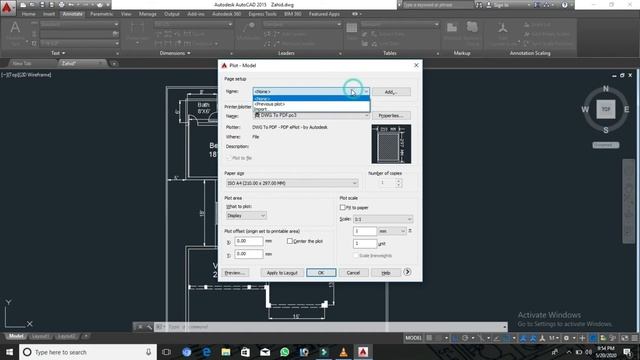Viewport: 640px width, 360px height.
Task: Open the Page setup Name dropdown arrow
Action: click(x=366, y=91)
